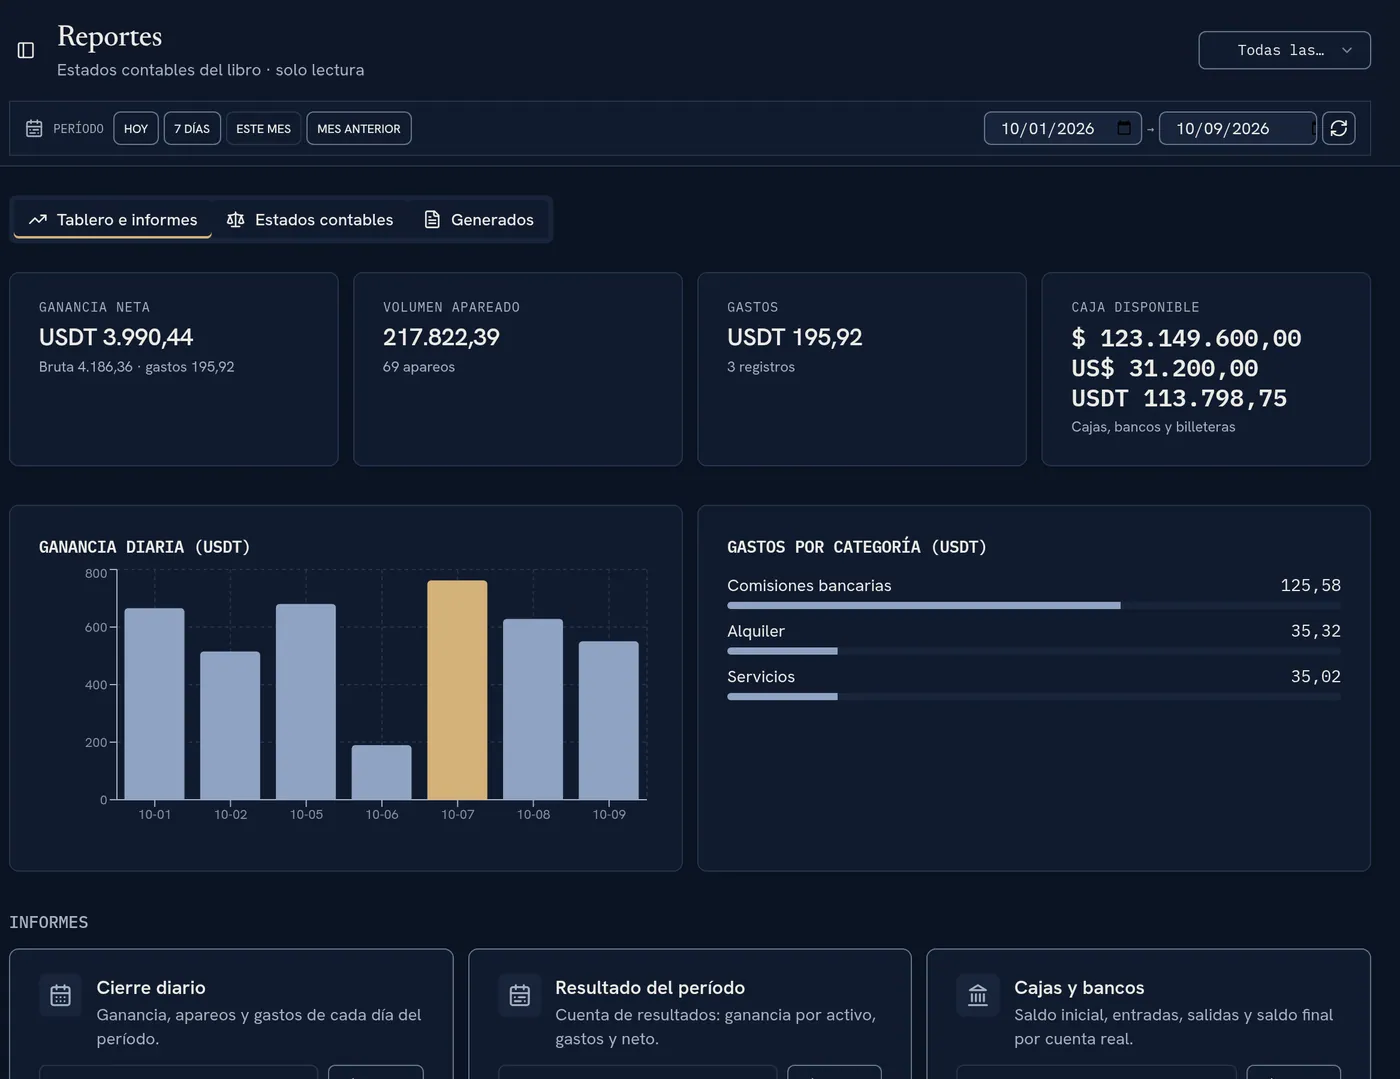The image size is (1400, 1079).
Task: Click the Cajas y bancos bank icon
Action: [978, 995]
